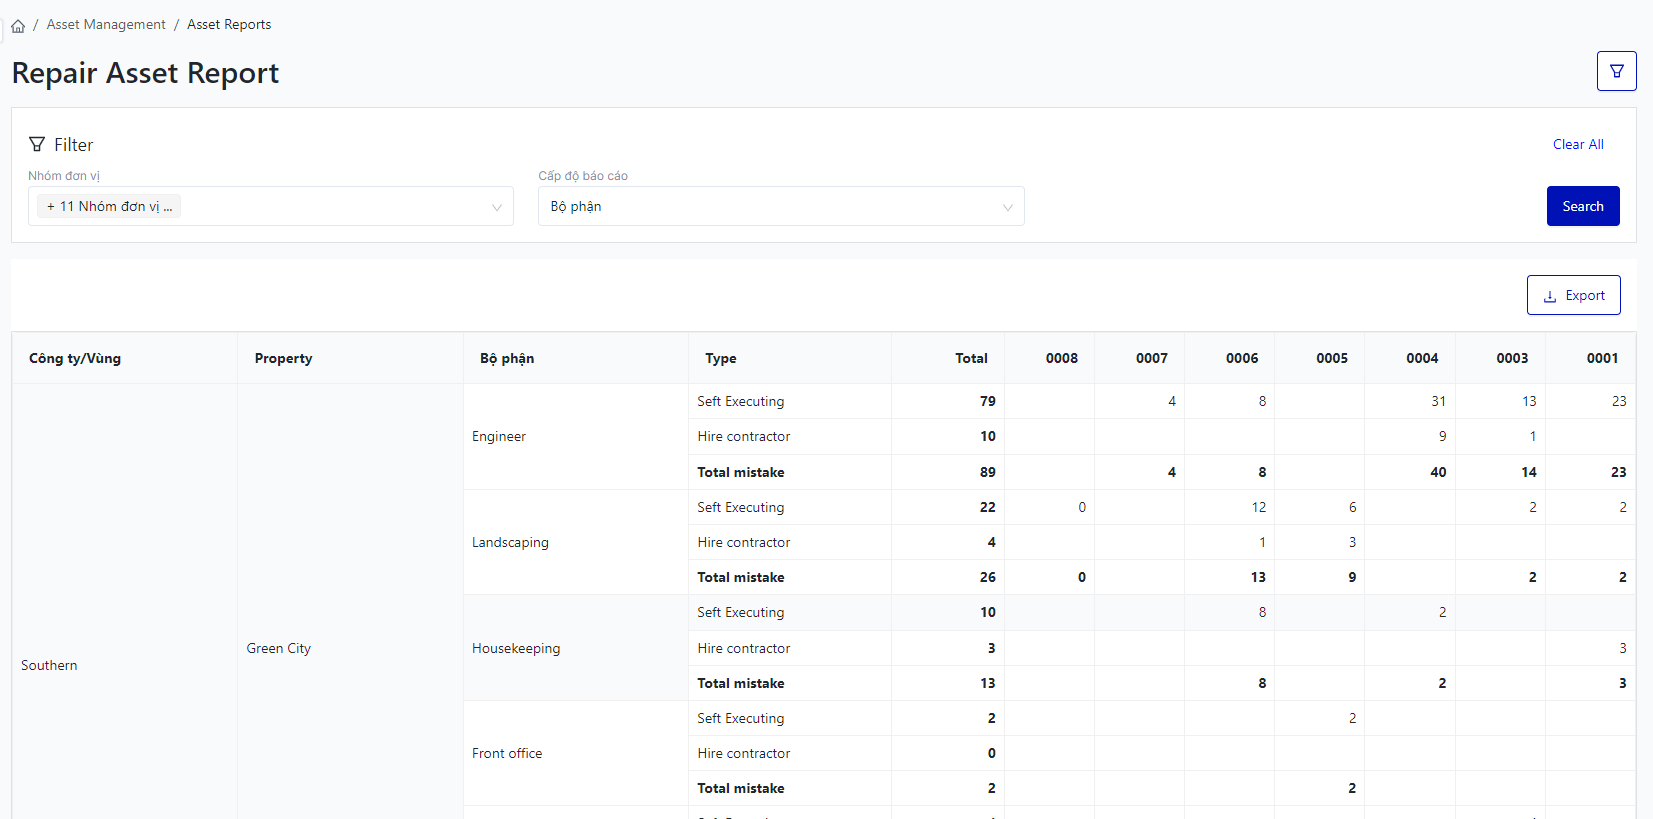Click the Công ty/Vùng column header
1653x819 pixels.
coord(75,359)
